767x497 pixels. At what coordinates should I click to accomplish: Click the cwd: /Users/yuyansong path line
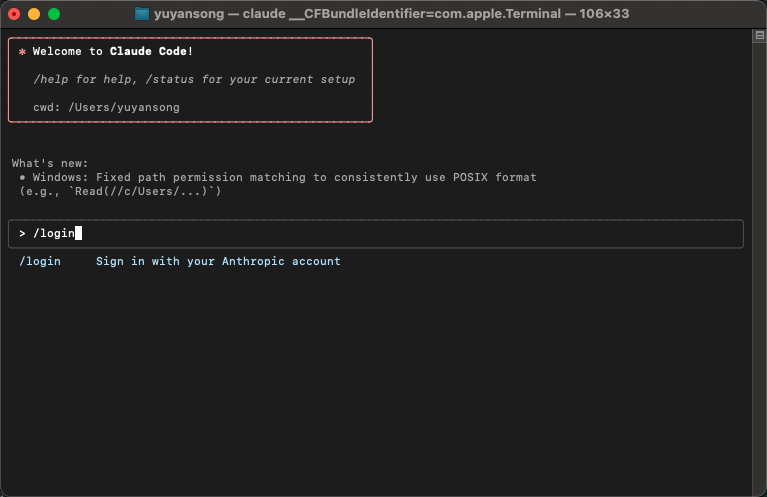click(x=106, y=107)
